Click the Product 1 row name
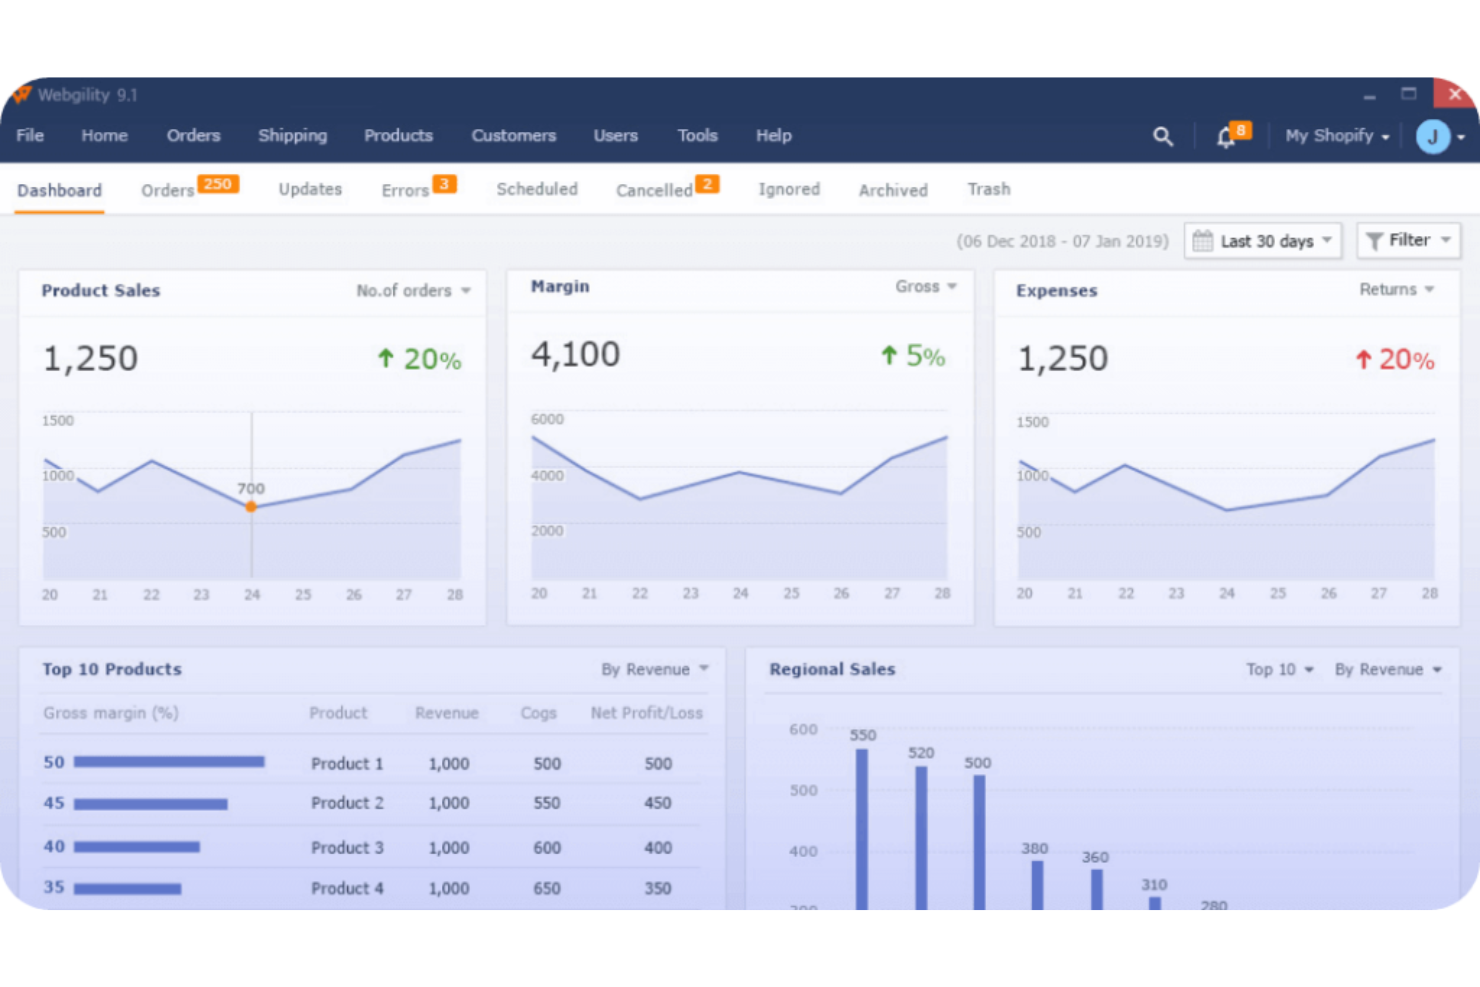This screenshot has height=987, width=1480. coord(347,764)
